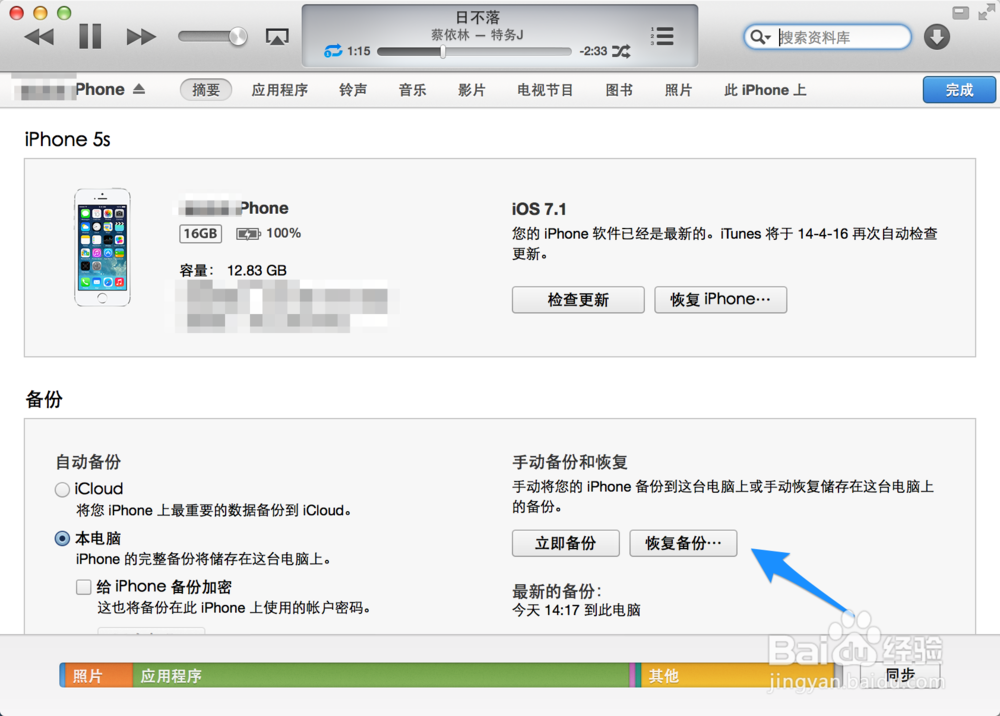Enable 给 iPhone 备份加密 checkbox

84,587
